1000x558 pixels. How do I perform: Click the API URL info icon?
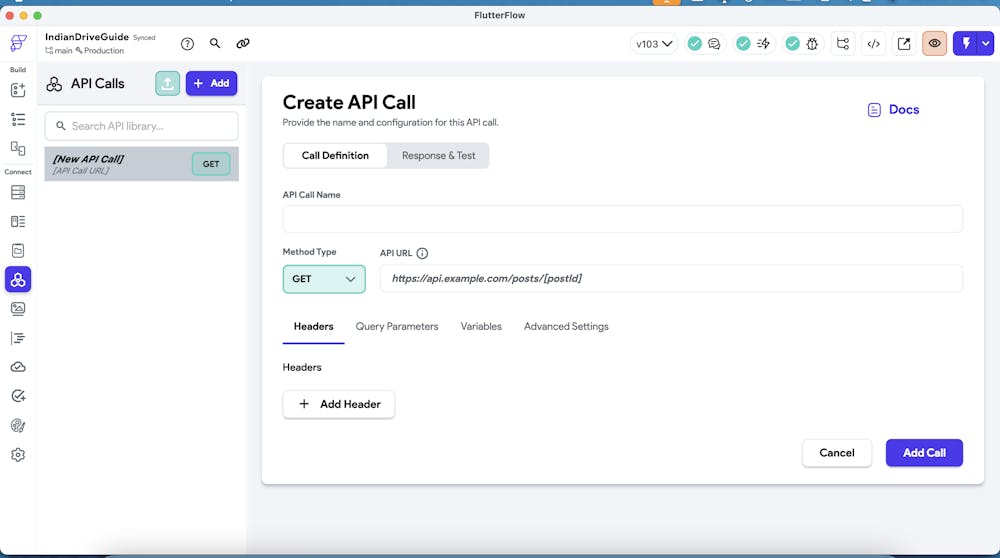point(422,253)
